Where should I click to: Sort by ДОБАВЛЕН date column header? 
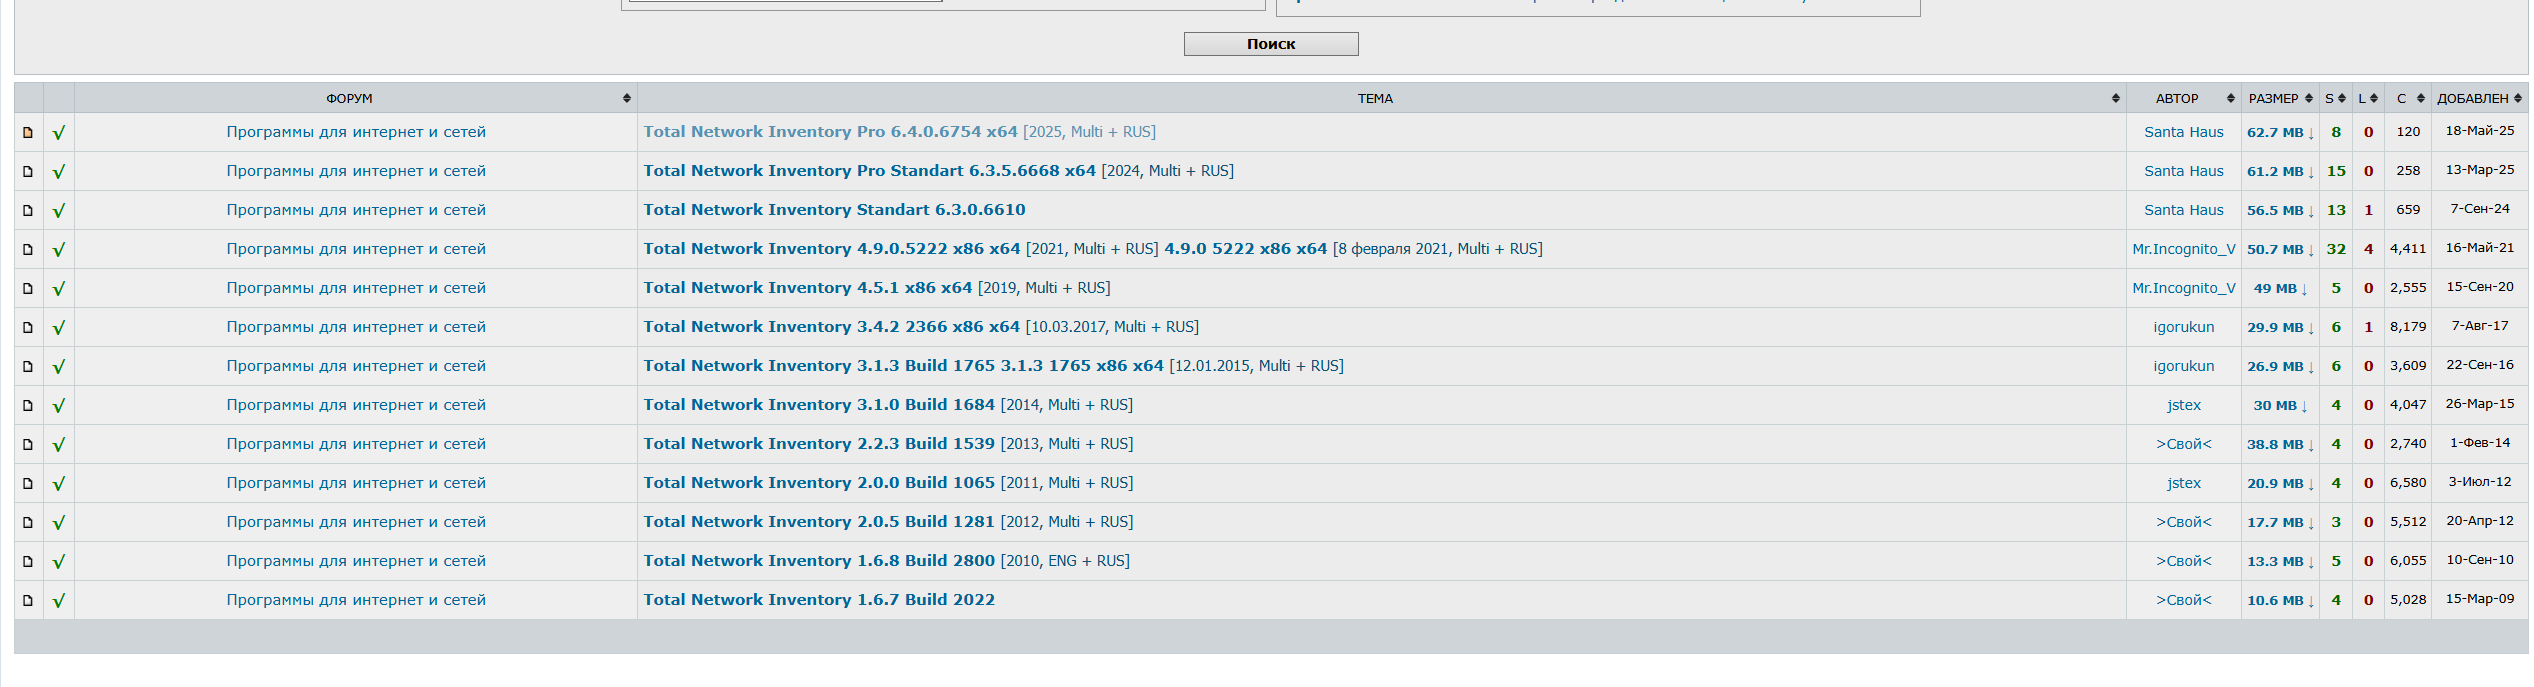click(x=2479, y=98)
